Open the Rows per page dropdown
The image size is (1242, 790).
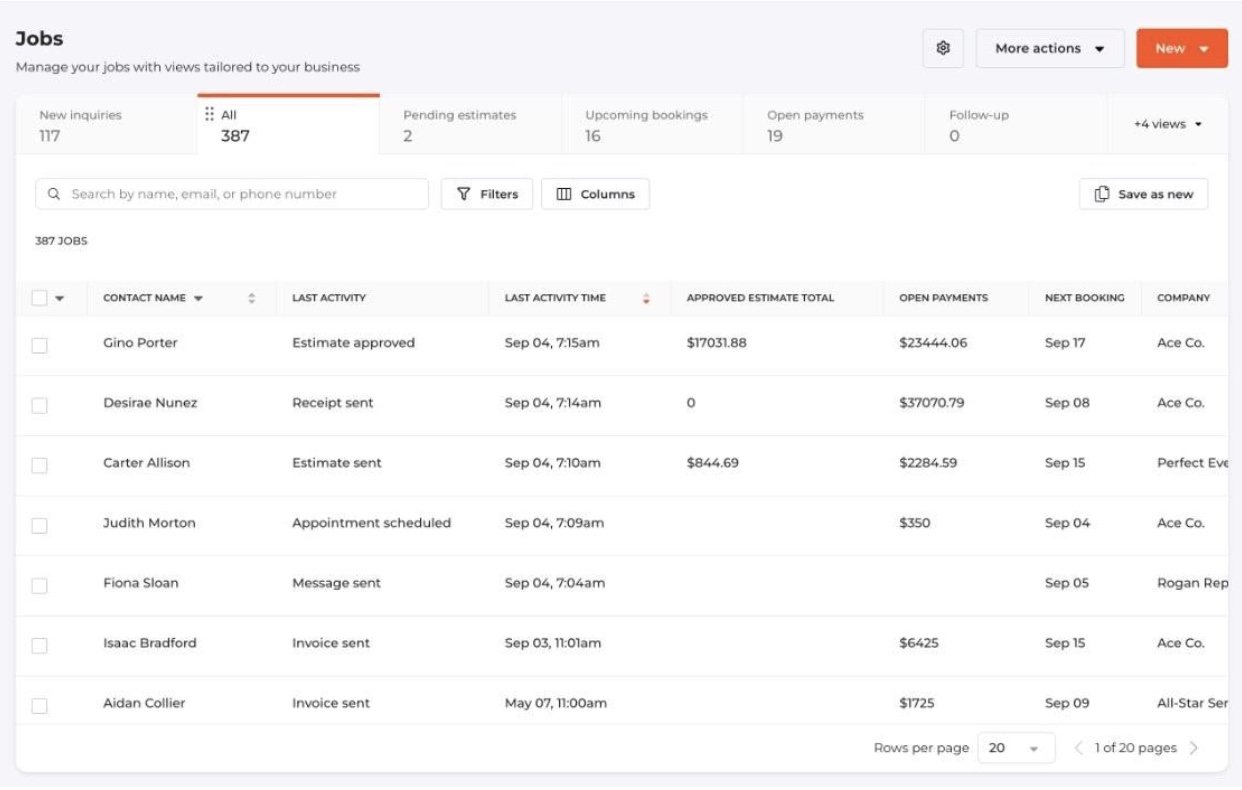click(x=1015, y=748)
